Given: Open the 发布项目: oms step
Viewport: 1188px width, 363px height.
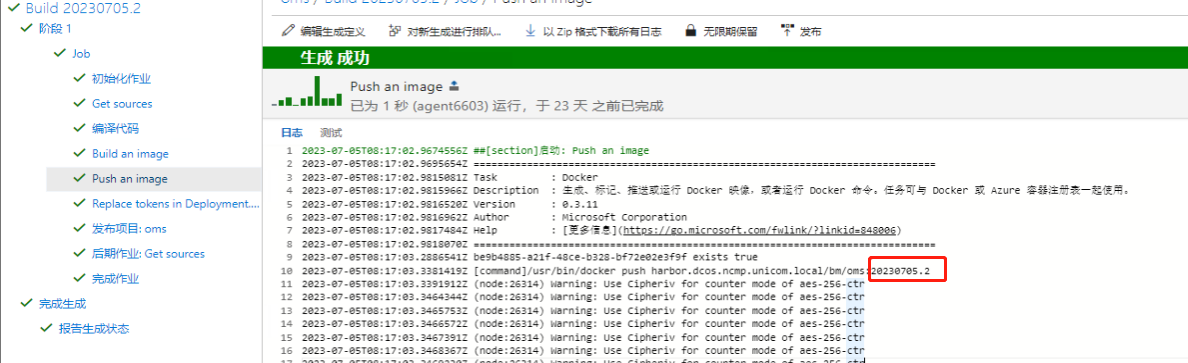Looking at the screenshot, I should click(129, 229).
